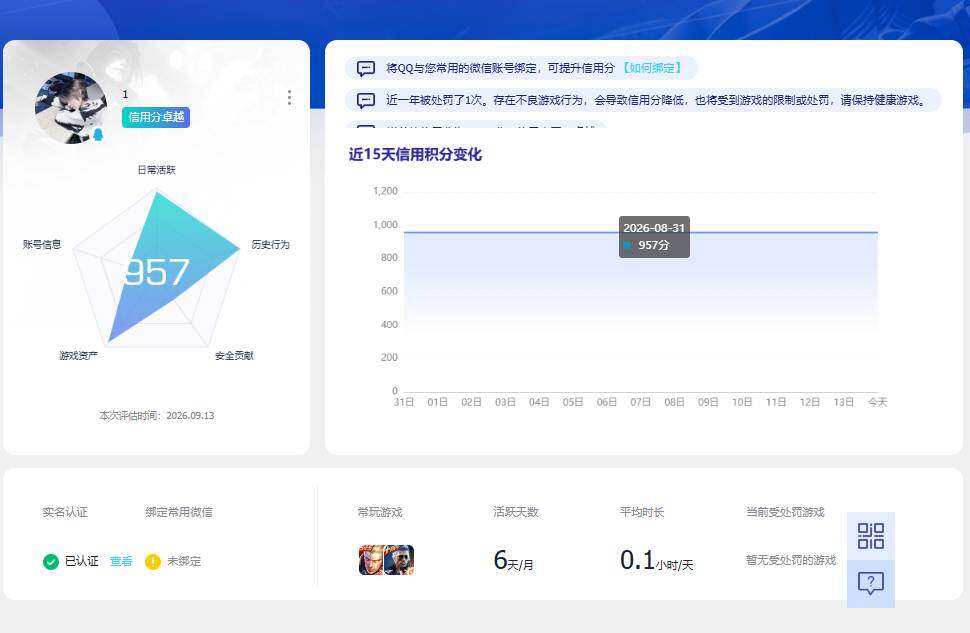Click chat icon beside QQ binding notice
970x633 pixels.
[x=366, y=68]
